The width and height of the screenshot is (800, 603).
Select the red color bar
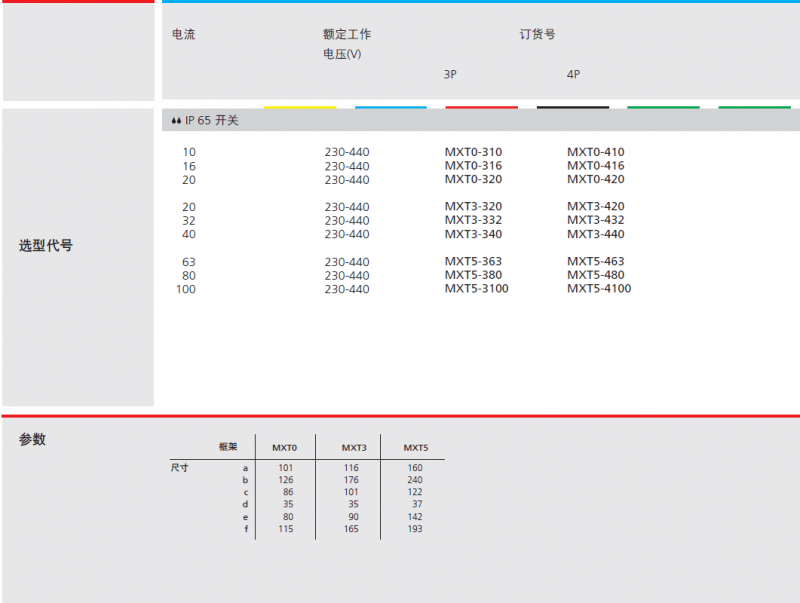tap(481, 107)
